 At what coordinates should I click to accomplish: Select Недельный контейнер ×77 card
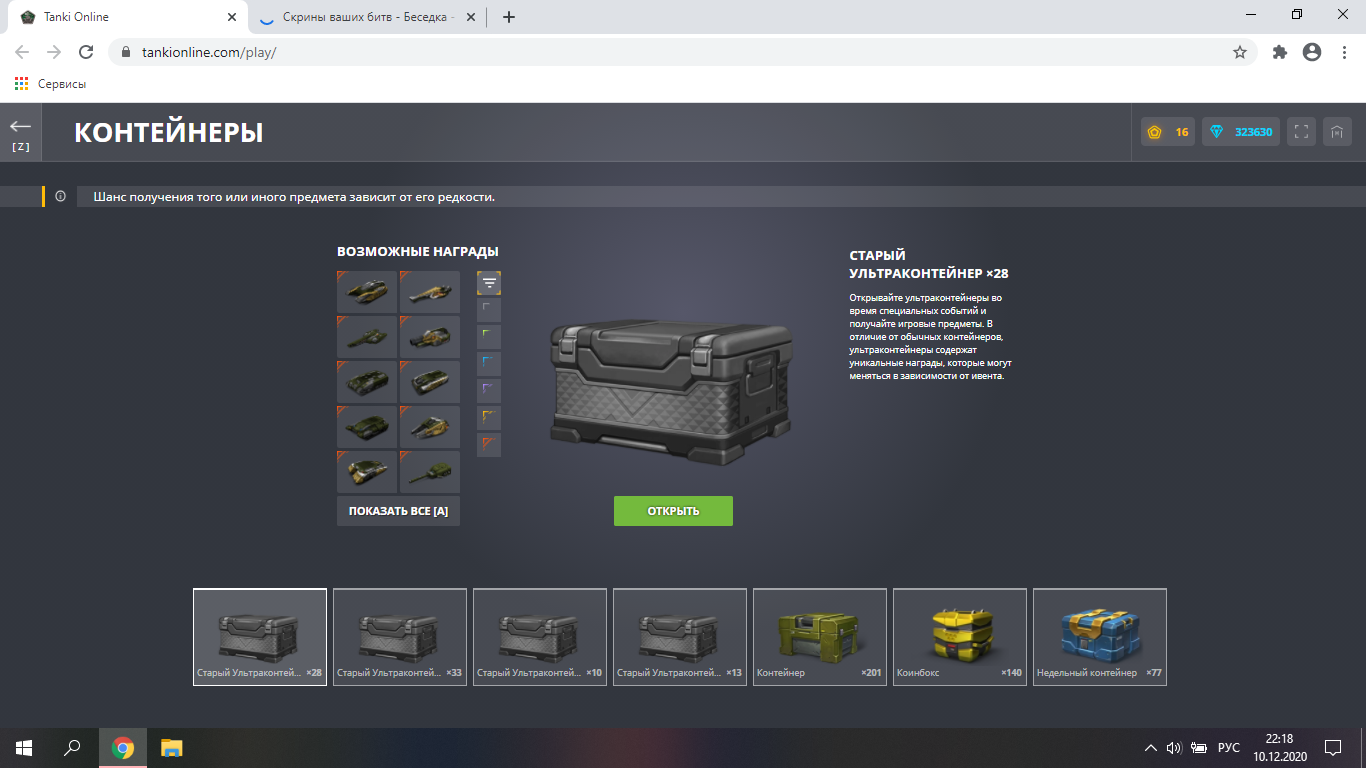click(x=1100, y=637)
